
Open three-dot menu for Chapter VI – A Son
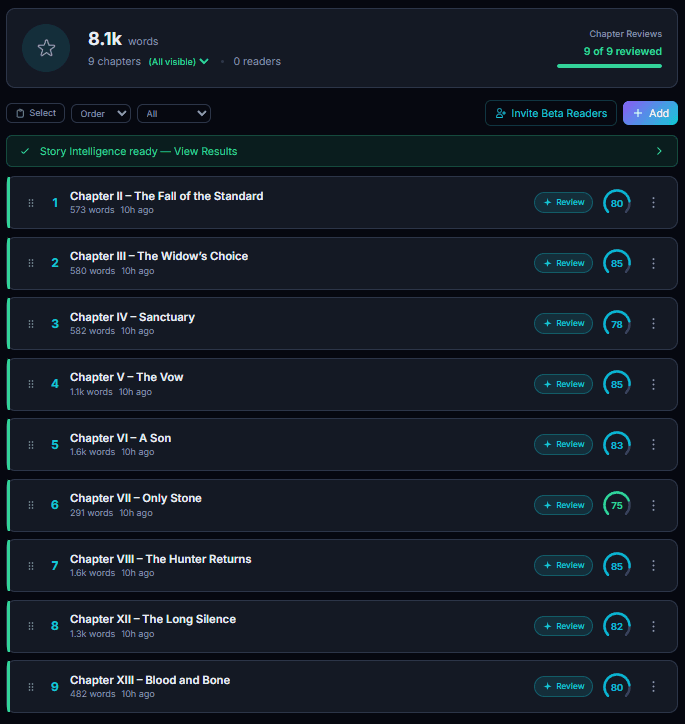(x=653, y=444)
